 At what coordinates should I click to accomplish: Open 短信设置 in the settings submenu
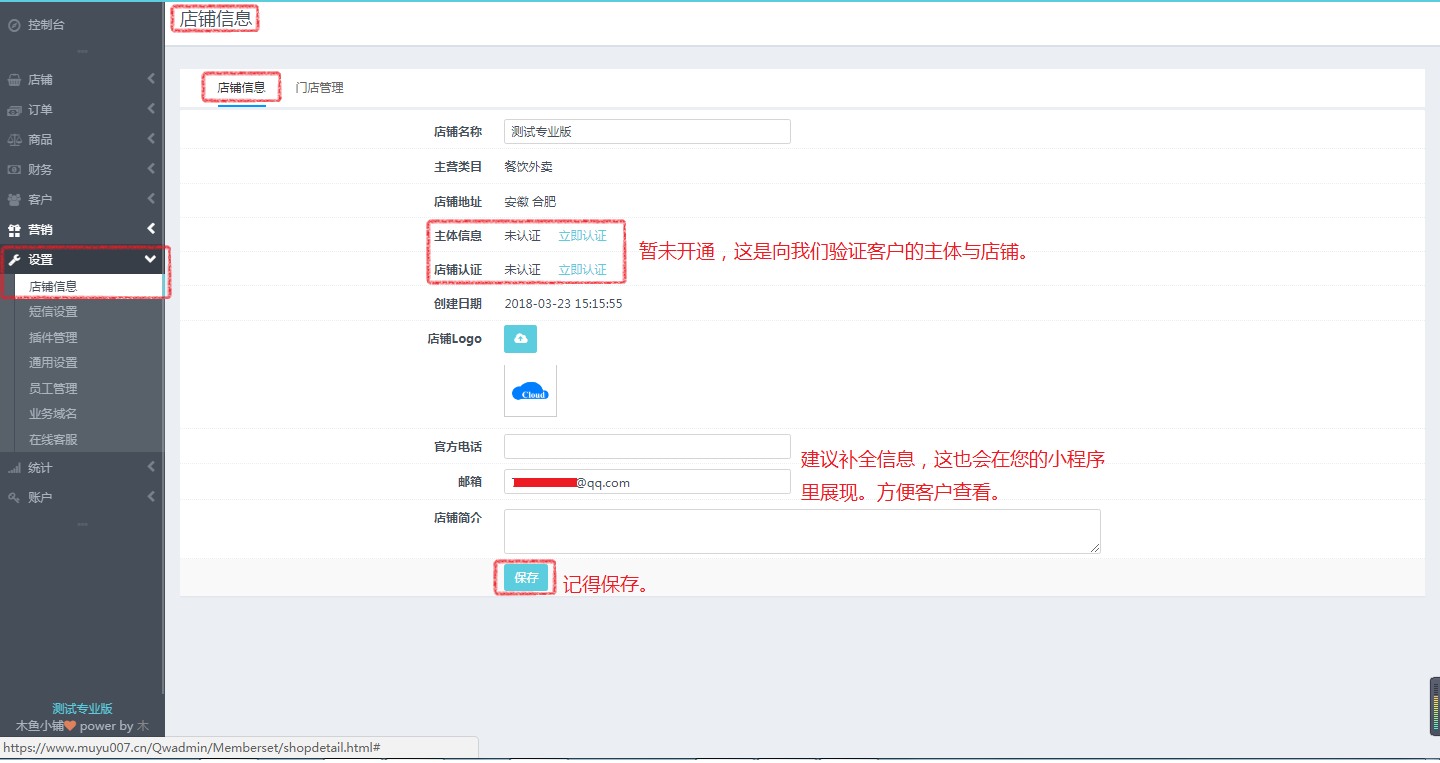click(x=53, y=312)
